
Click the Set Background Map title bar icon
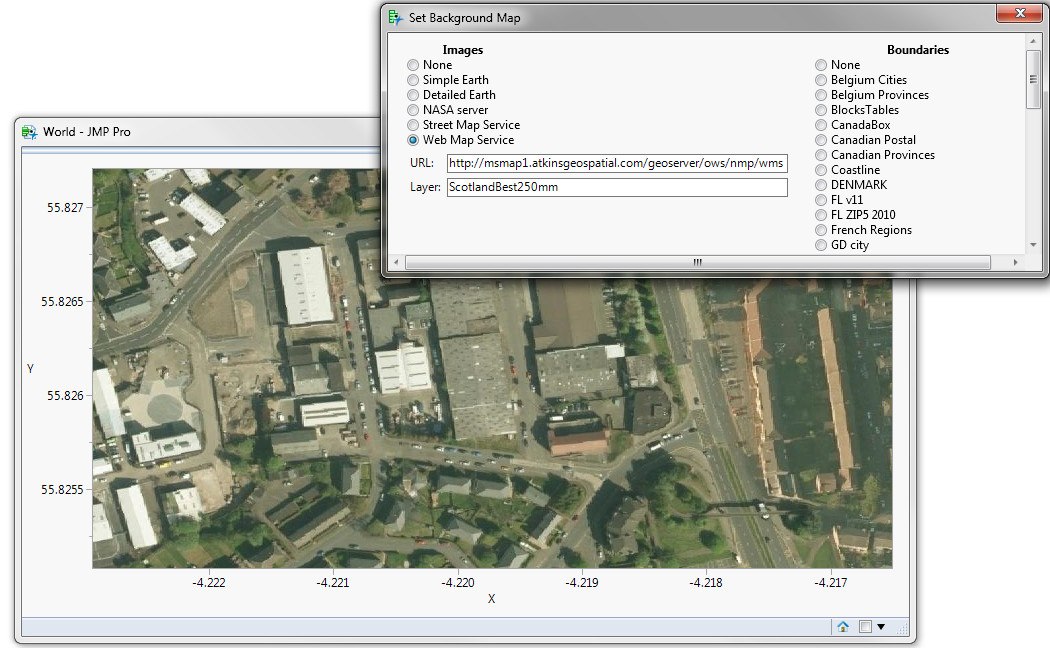(x=396, y=17)
